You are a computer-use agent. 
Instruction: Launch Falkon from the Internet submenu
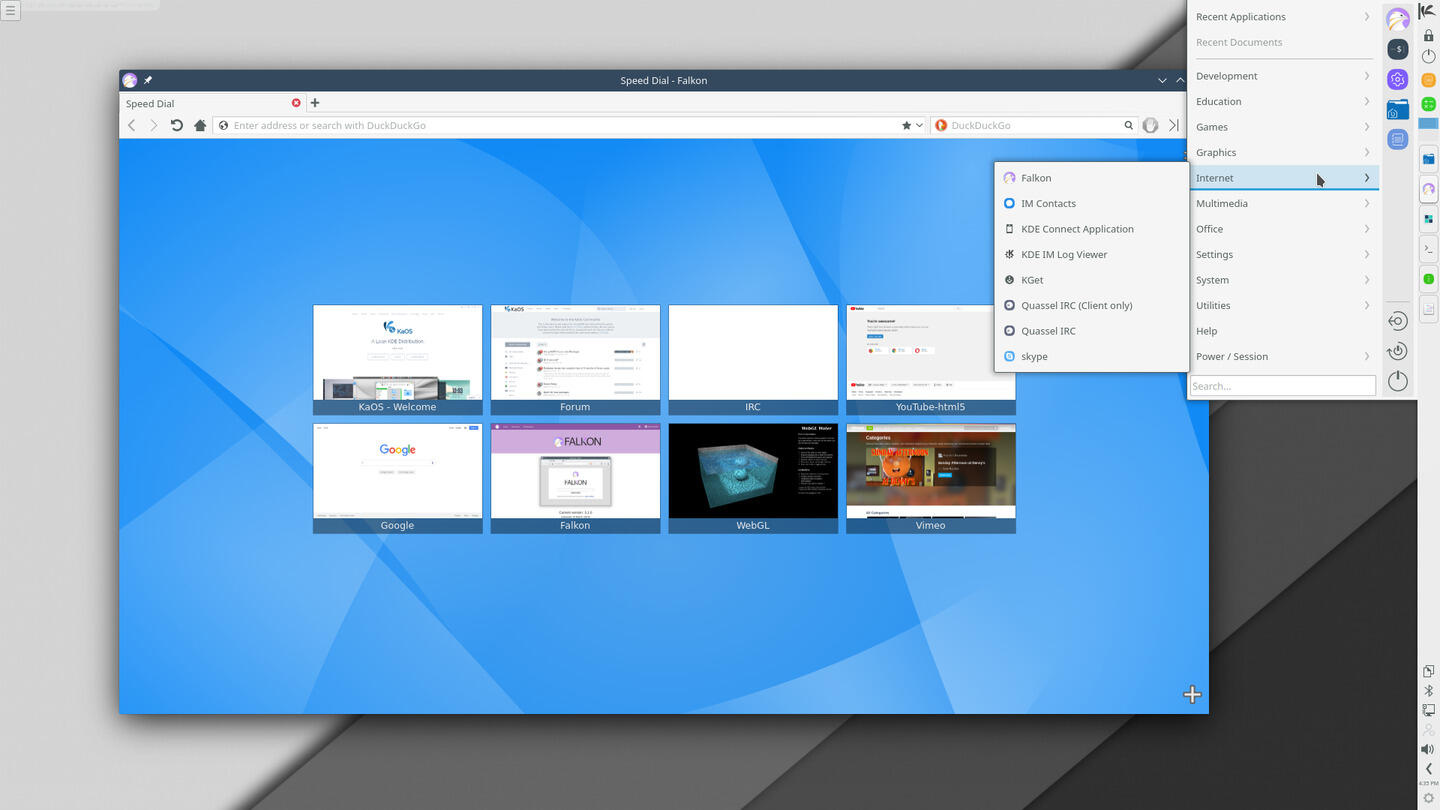1091,178
